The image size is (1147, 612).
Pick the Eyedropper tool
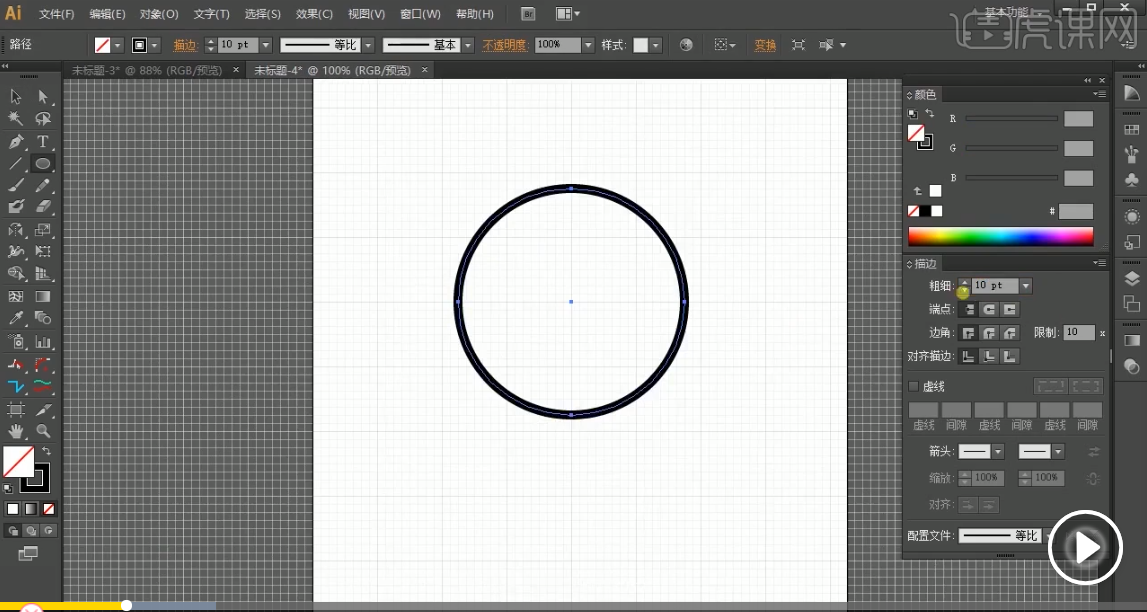coord(16,318)
